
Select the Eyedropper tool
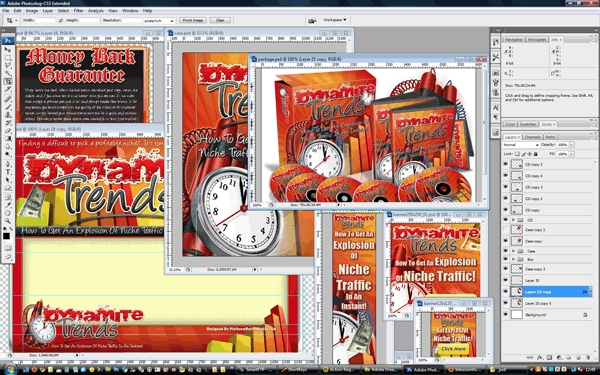click(8, 204)
